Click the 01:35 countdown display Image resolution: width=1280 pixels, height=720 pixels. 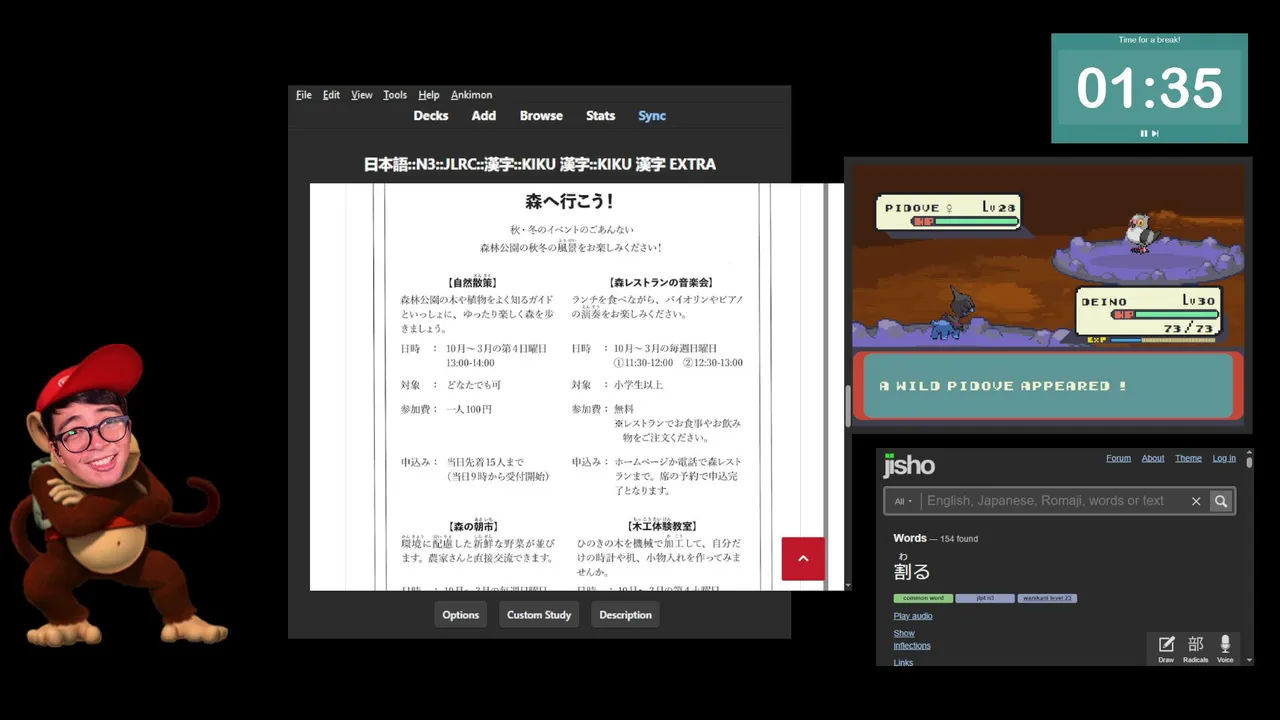pyautogui.click(x=1149, y=88)
